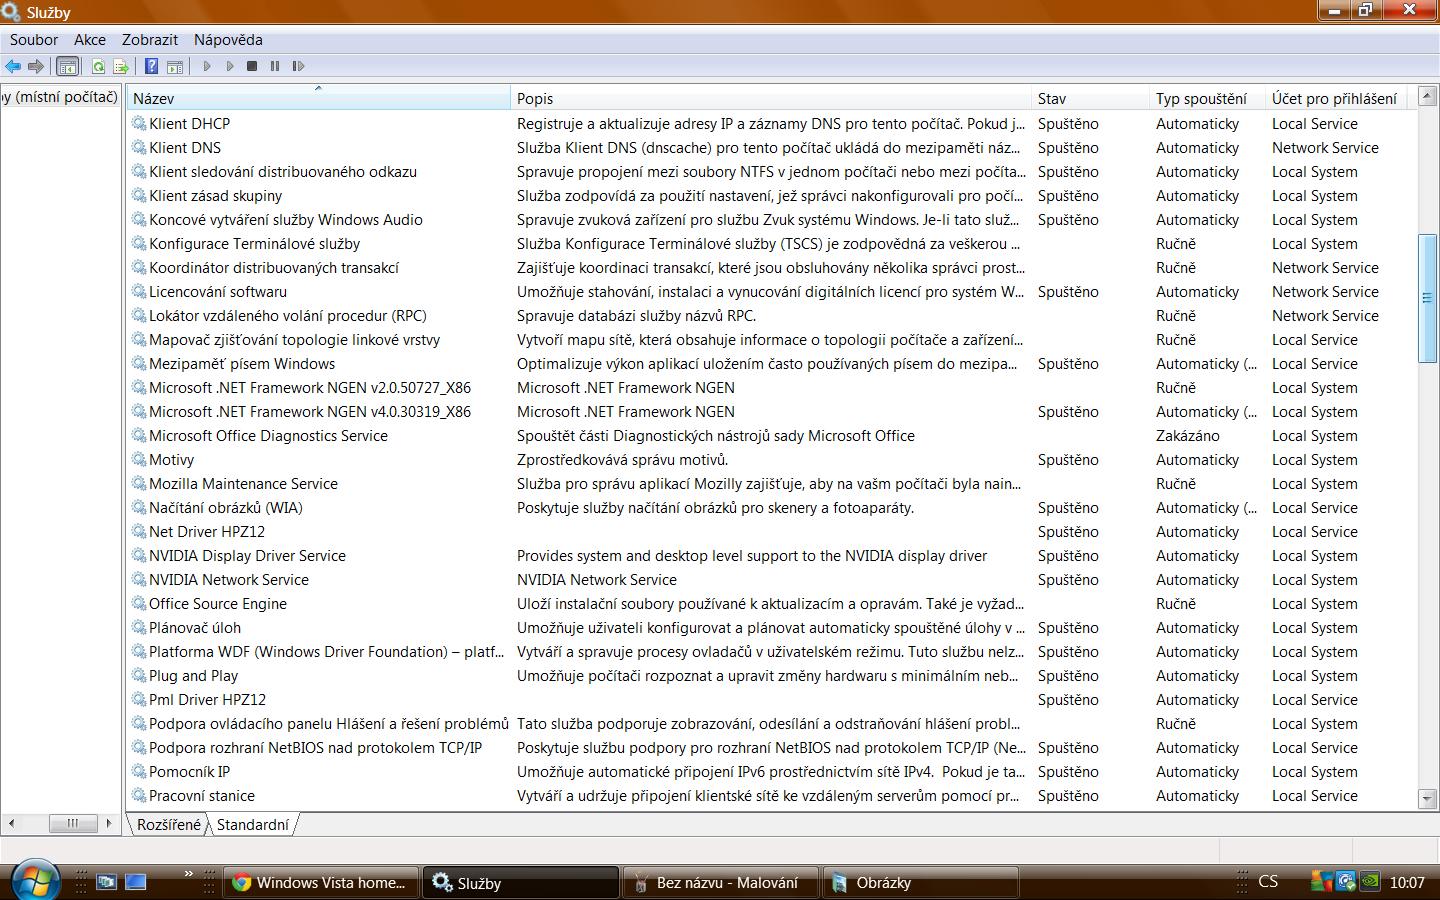Switch to the Rozšířené tab

(169, 825)
